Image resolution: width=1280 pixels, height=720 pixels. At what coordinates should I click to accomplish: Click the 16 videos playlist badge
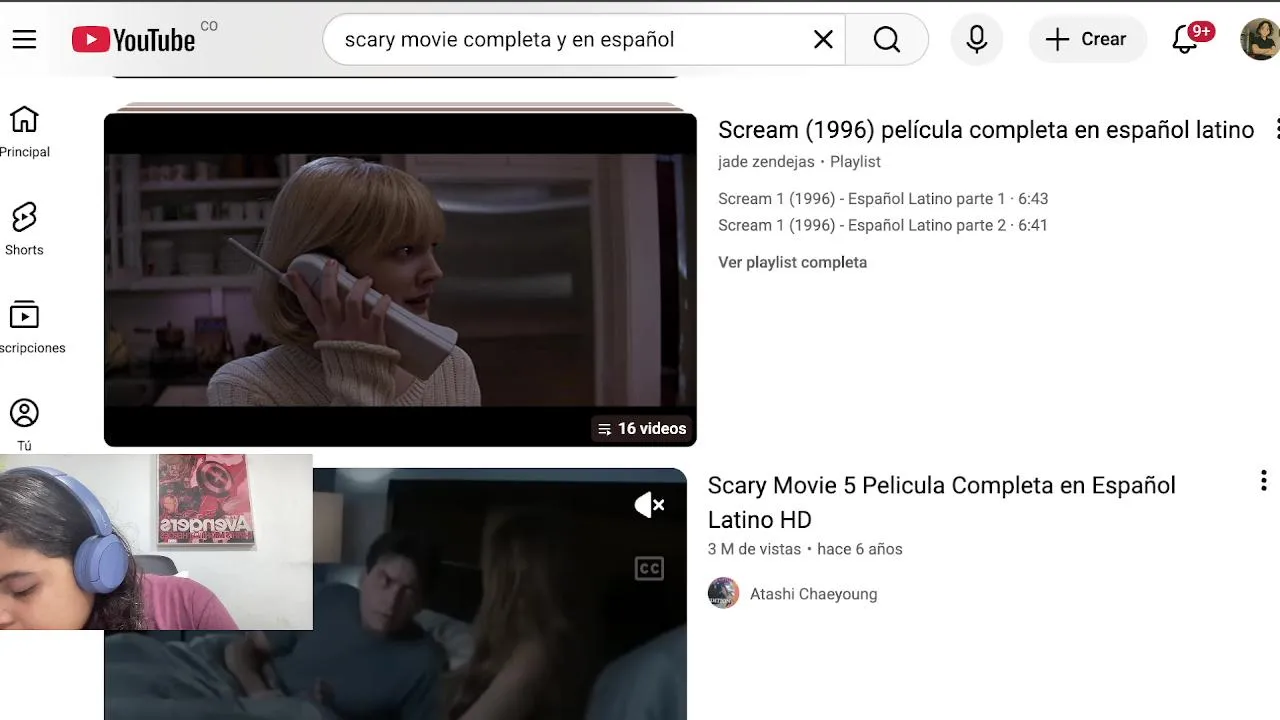tap(642, 429)
